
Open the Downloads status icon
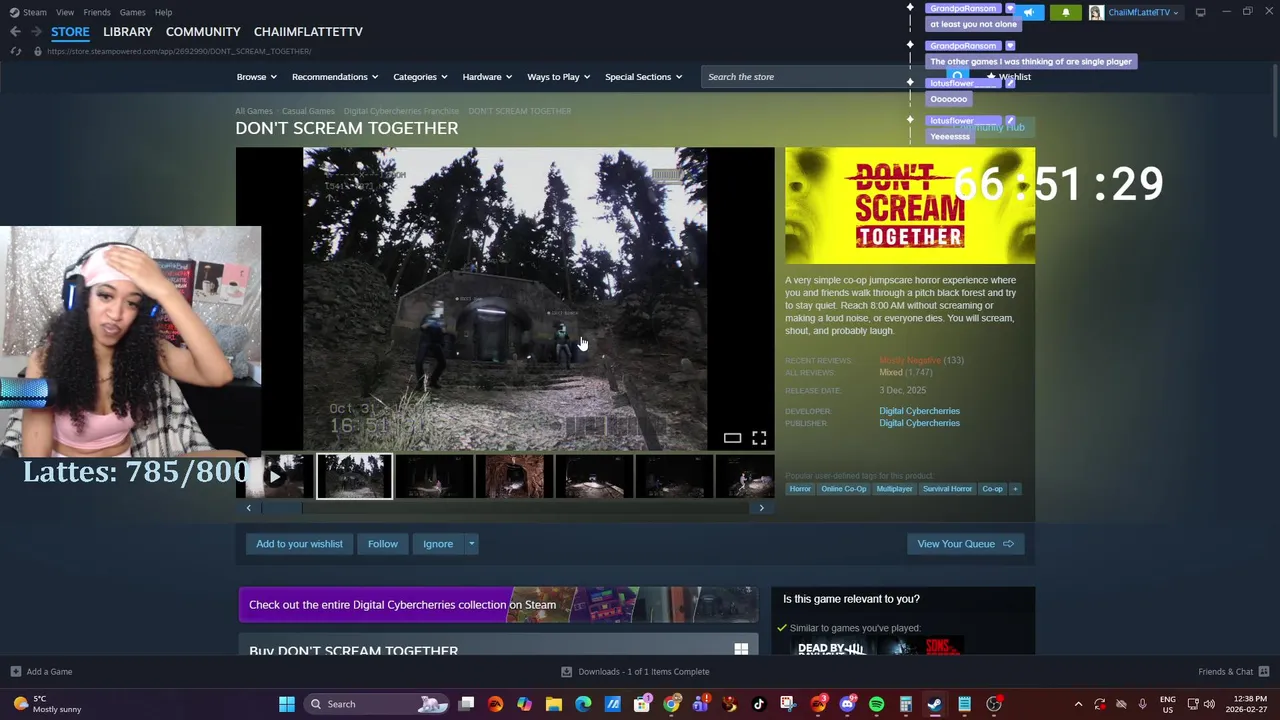pyautogui.click(x=566, y=672)
